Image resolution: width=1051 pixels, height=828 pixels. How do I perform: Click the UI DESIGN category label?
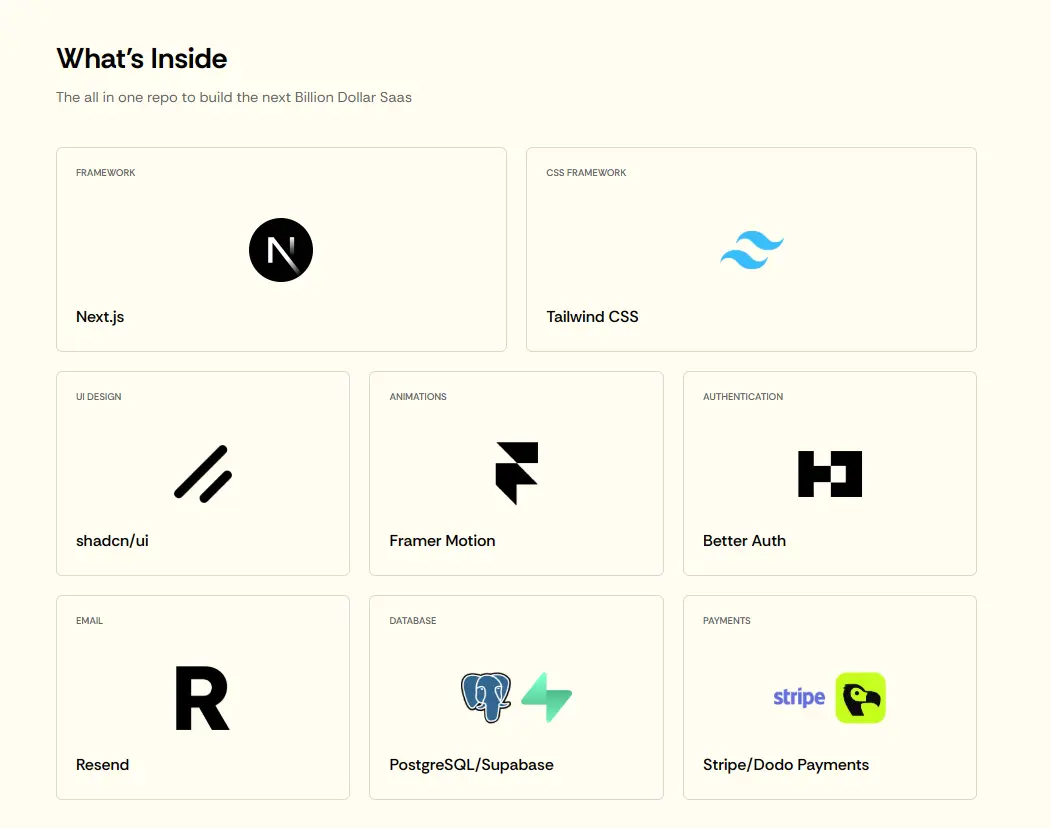click(99, 396)
